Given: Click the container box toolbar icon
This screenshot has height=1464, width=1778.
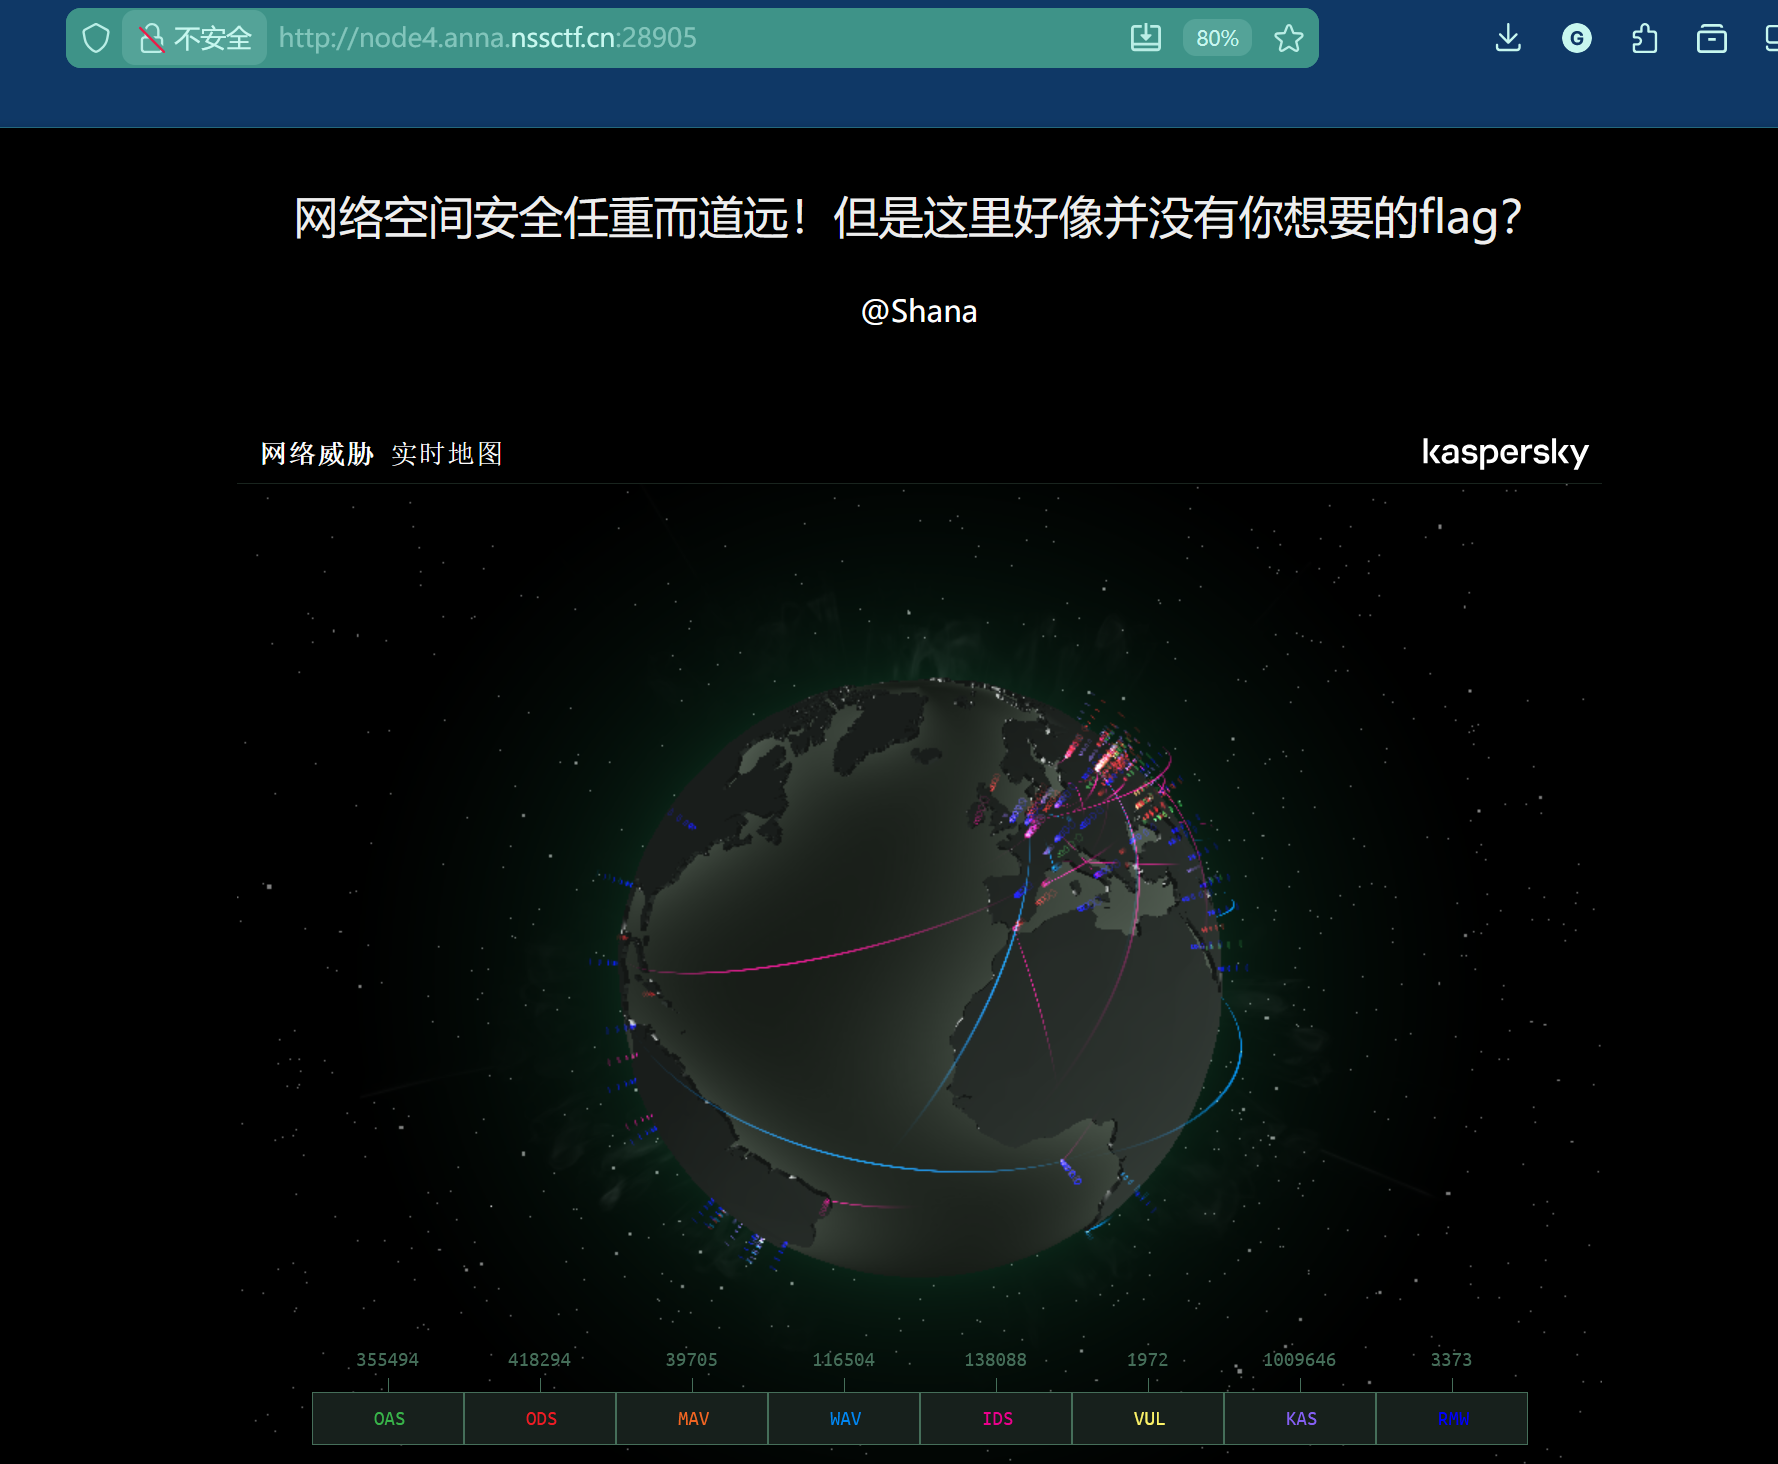Looking at the screenshot, I should (x=1711, y=39).
